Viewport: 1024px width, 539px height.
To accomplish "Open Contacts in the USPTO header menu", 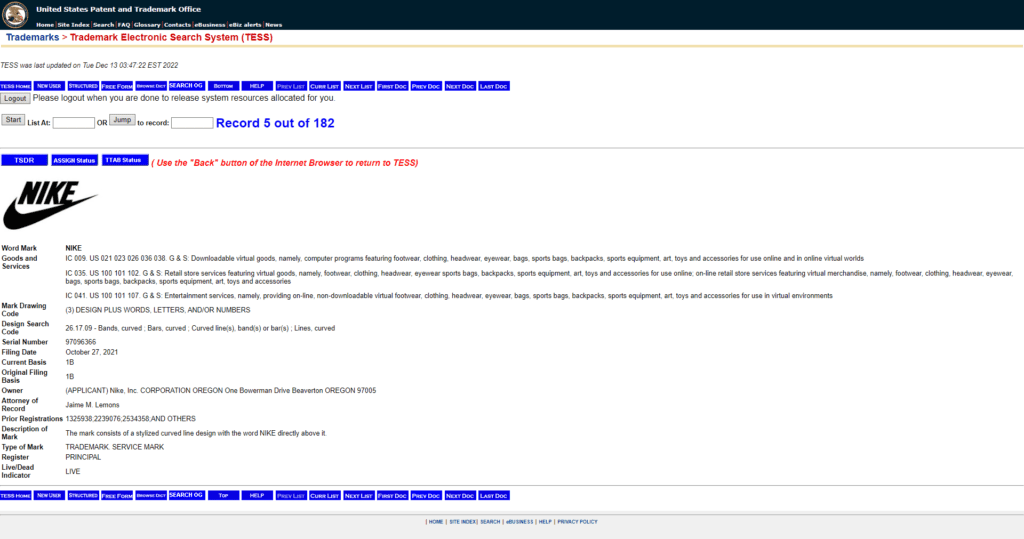I will [x=177, y=25].
